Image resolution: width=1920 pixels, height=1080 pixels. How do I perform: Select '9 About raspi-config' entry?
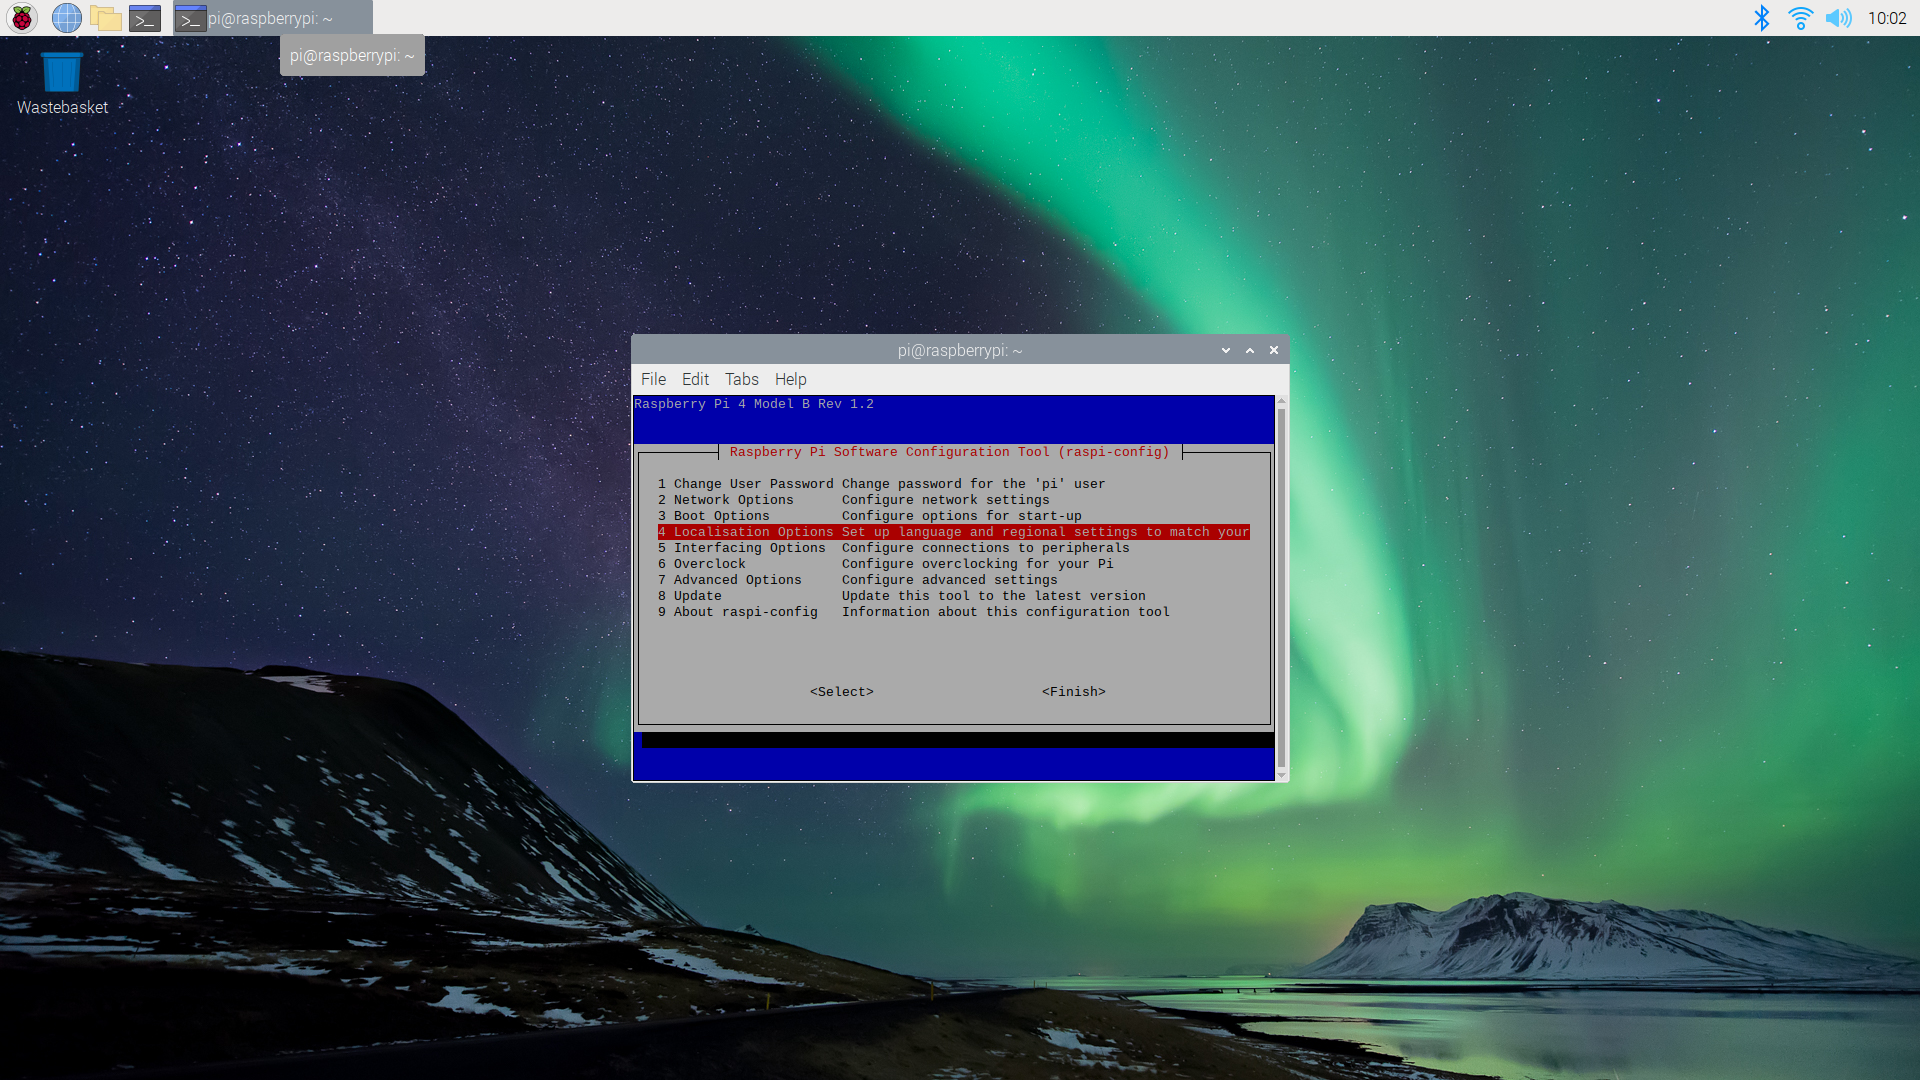coord(953,612)
